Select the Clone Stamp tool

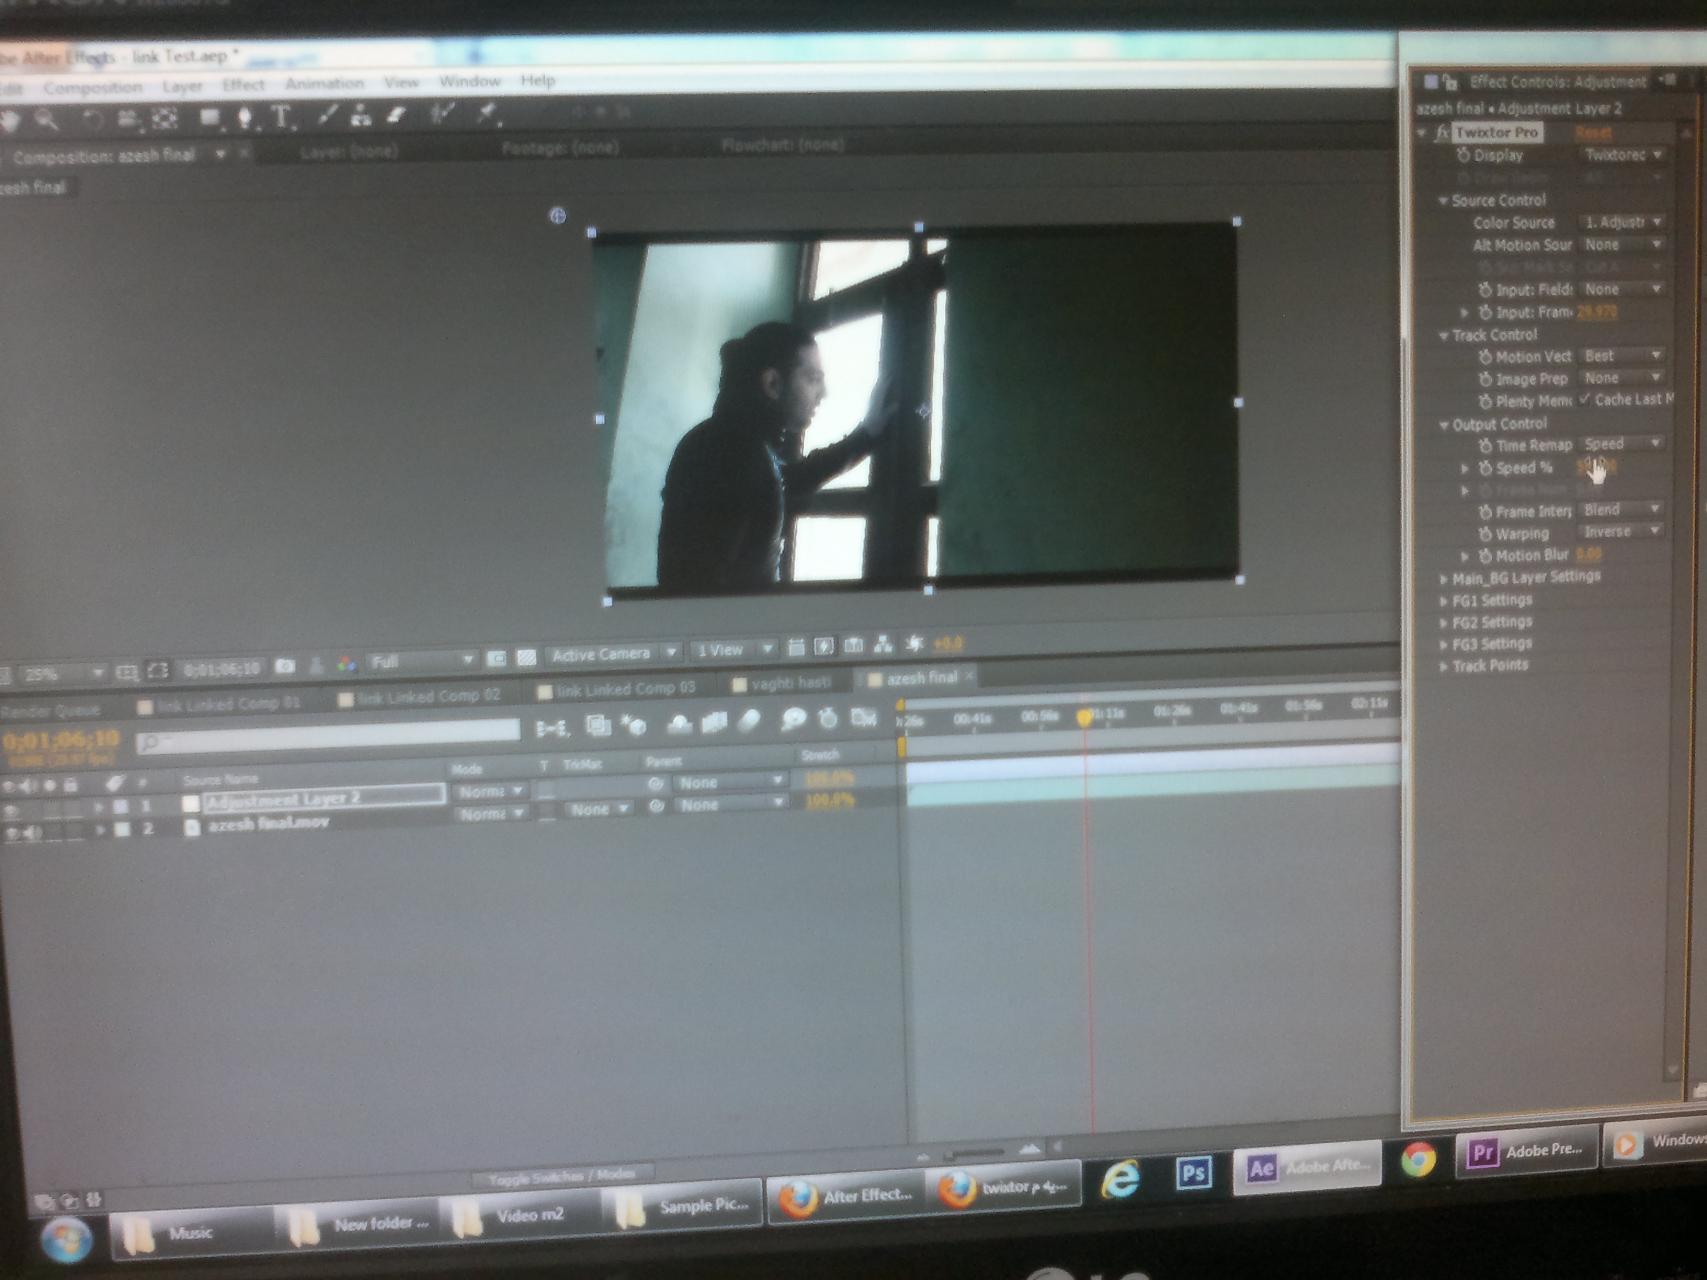[361, 116]
